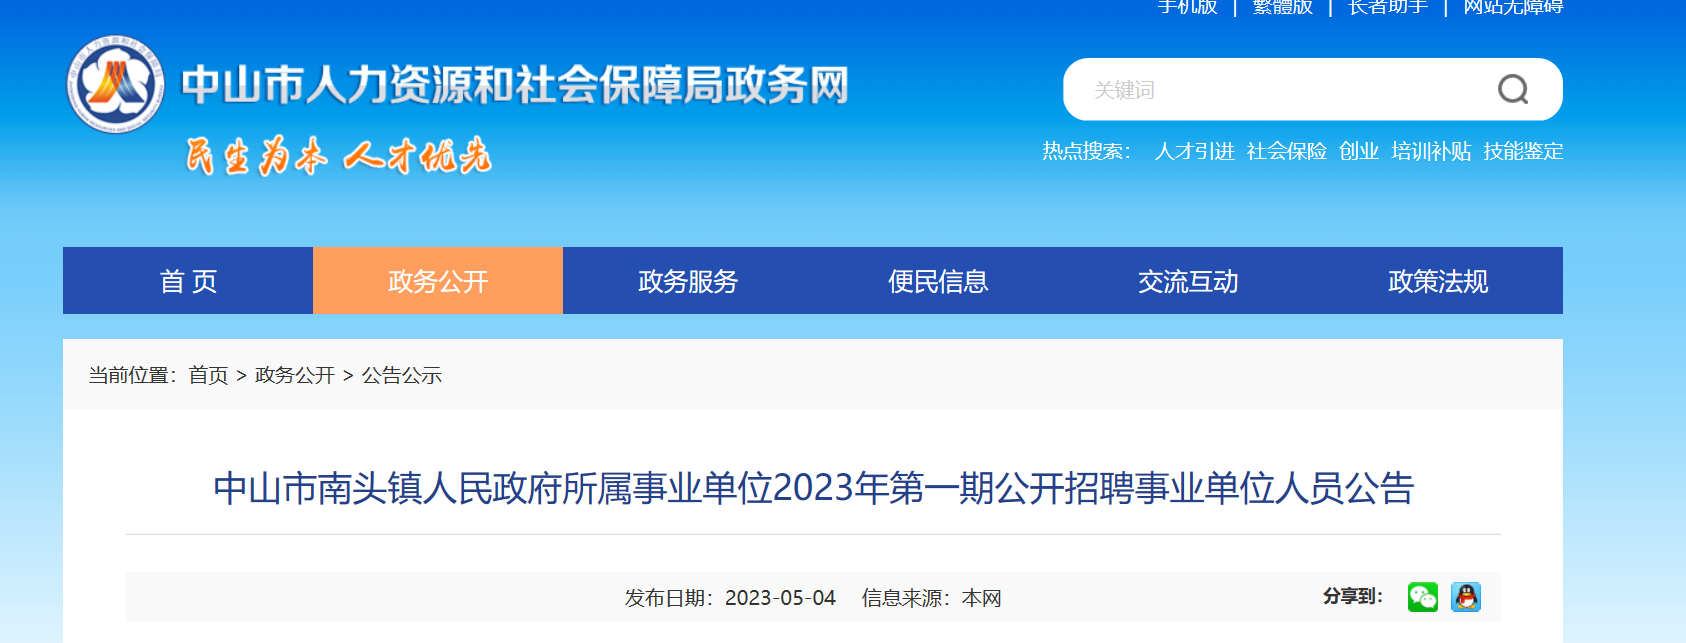Screen dimensions: 1686x643
Task: Search hot keyword 人才引进
Action: click(x=1195, y=151)
